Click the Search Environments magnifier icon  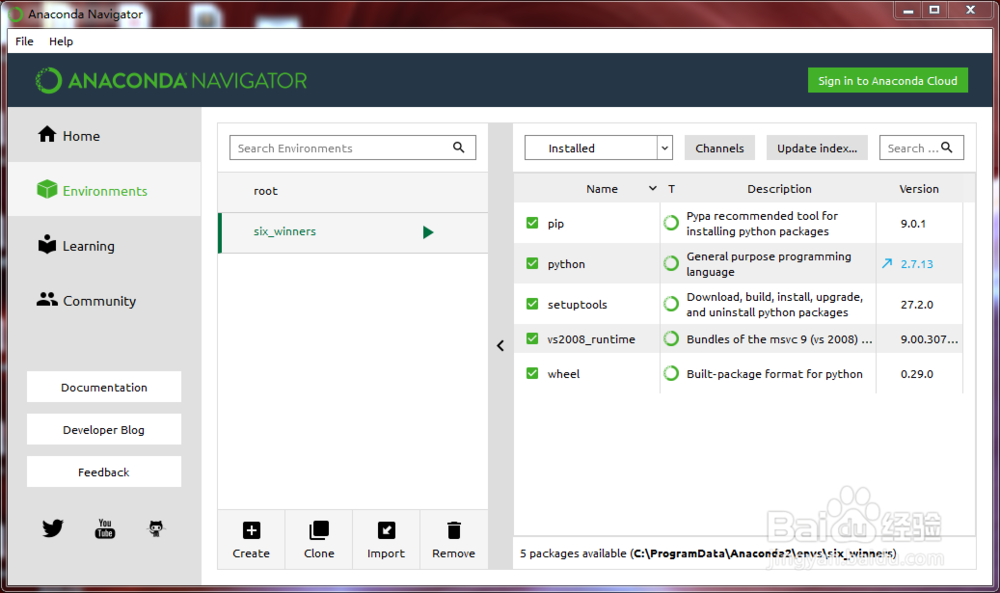click(x=459, y=147)
